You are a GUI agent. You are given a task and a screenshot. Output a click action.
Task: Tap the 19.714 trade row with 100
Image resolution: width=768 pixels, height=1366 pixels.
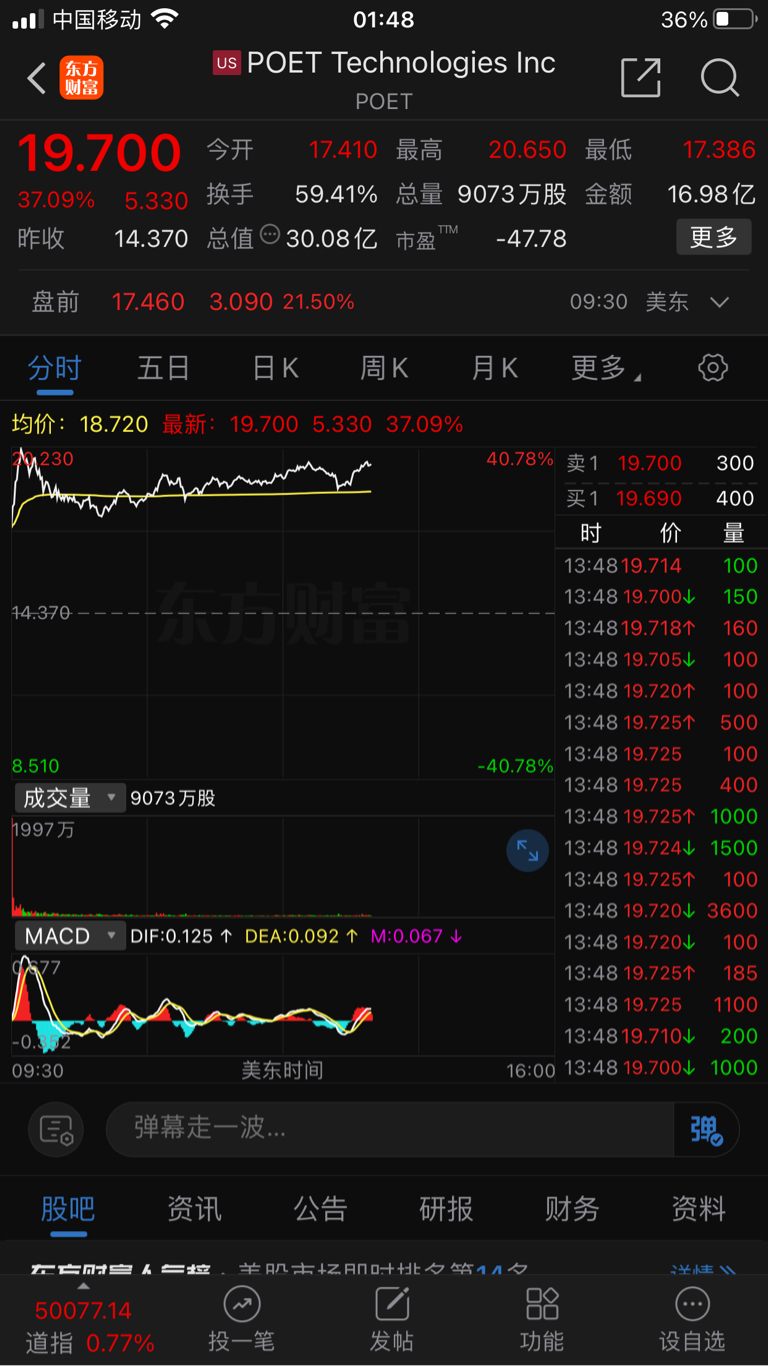660,565
